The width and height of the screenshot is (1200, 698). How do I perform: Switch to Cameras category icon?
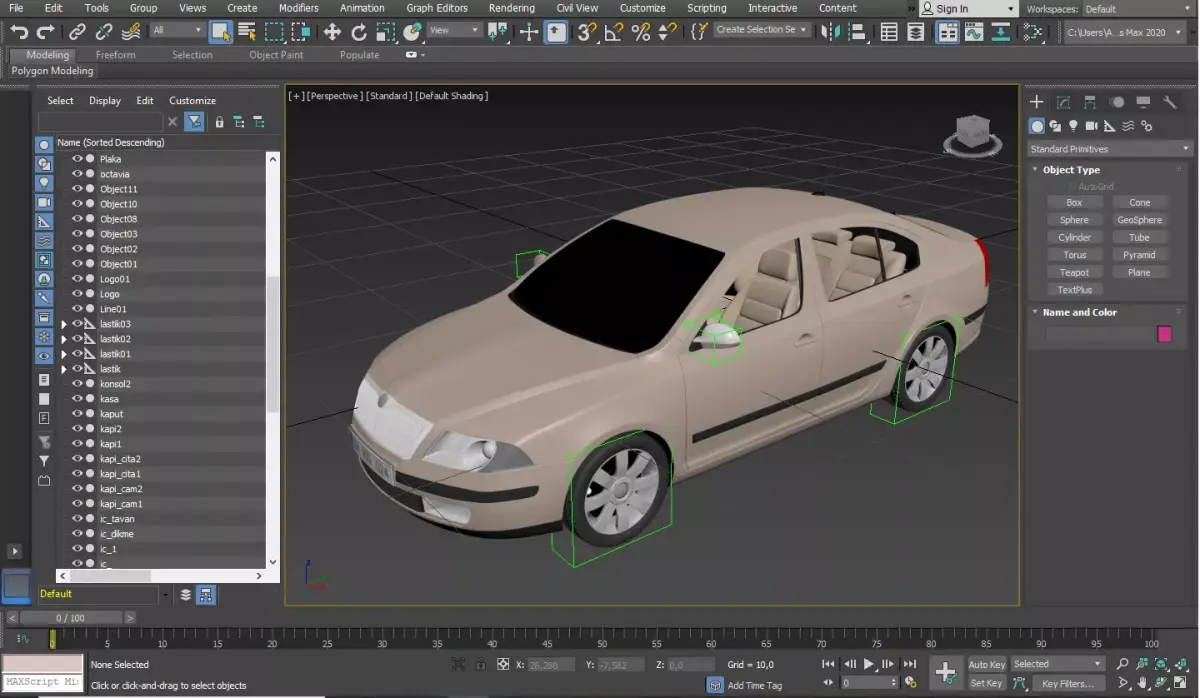(x=1092, y=126)
